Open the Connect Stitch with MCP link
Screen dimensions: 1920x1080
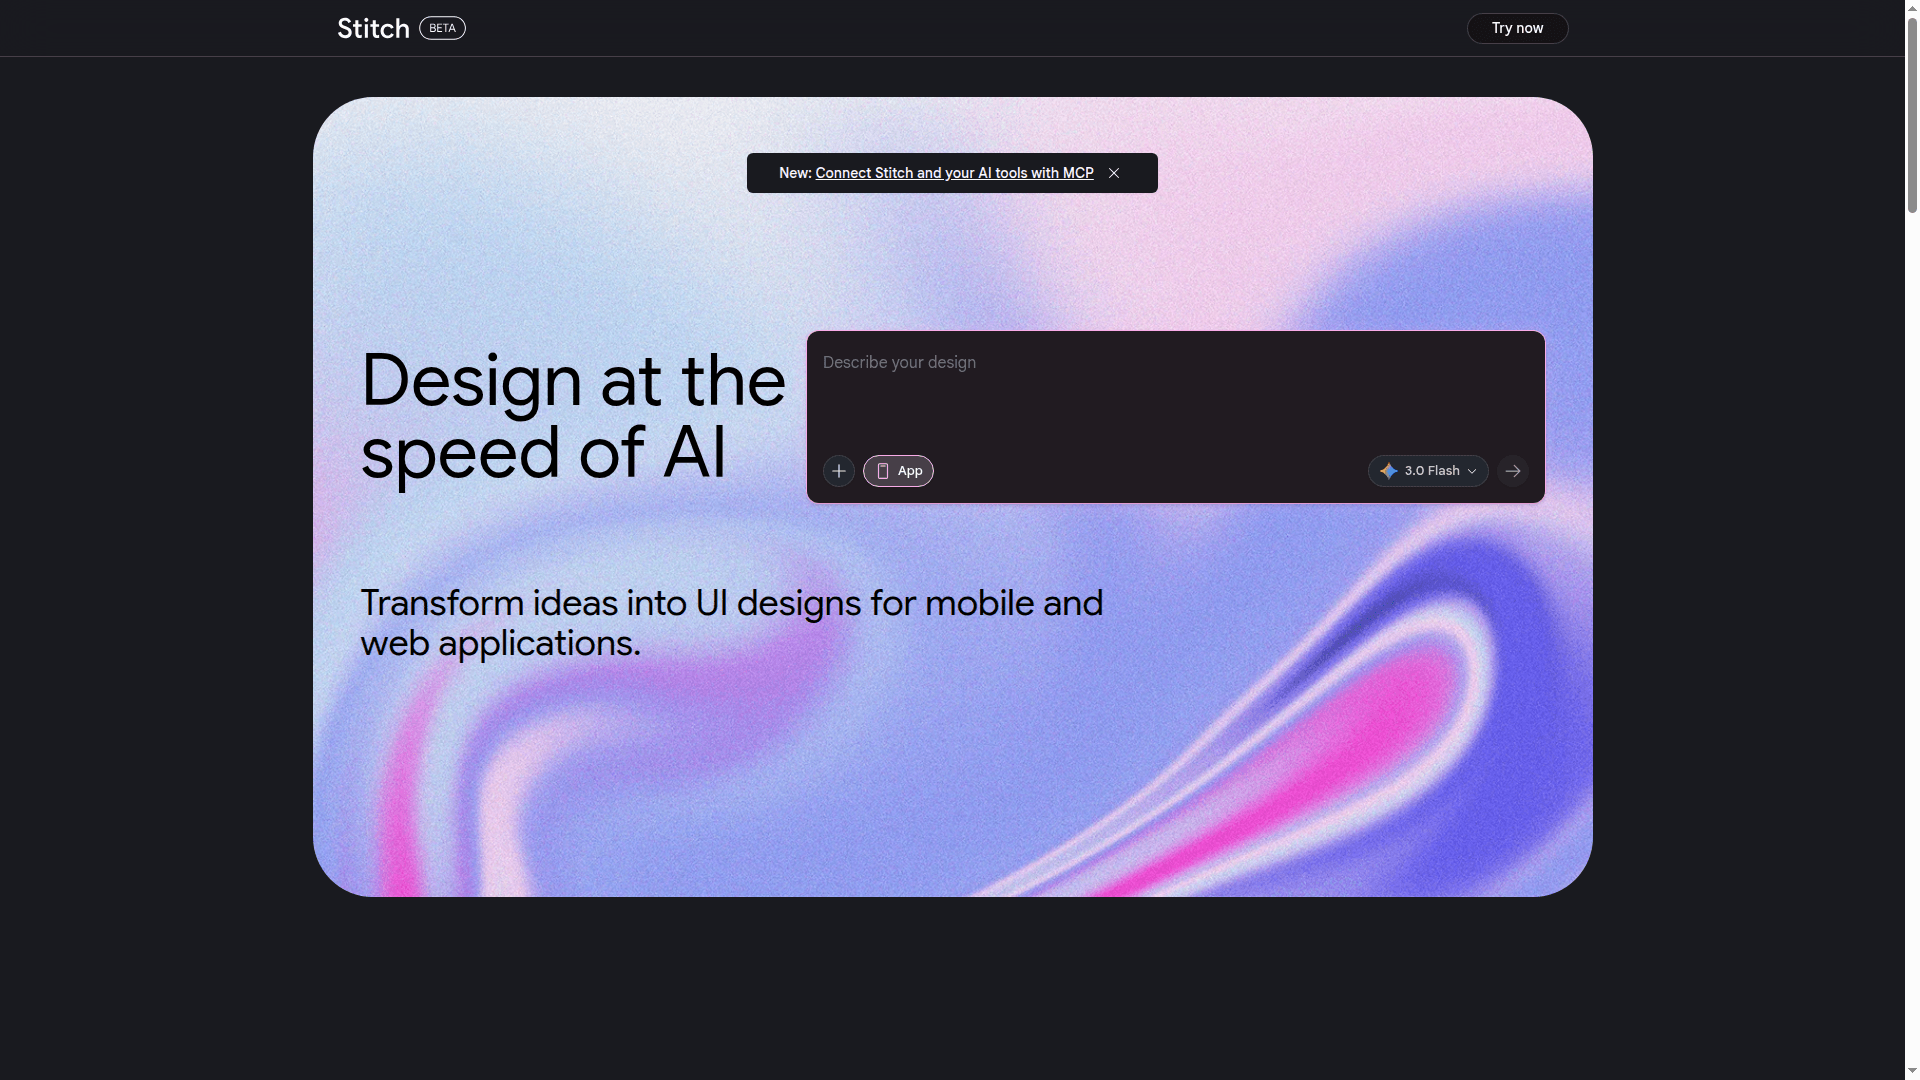(954, 173)
